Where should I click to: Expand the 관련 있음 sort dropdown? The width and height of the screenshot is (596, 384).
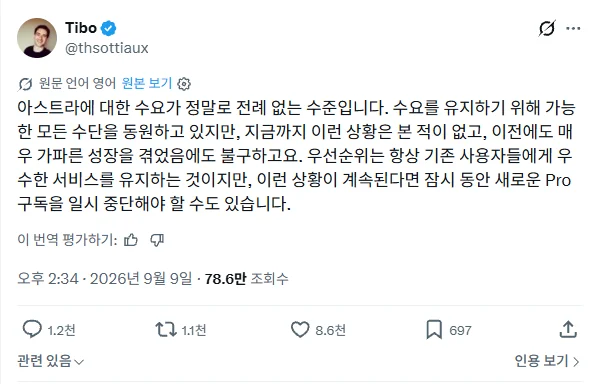(x=50, y=361)
